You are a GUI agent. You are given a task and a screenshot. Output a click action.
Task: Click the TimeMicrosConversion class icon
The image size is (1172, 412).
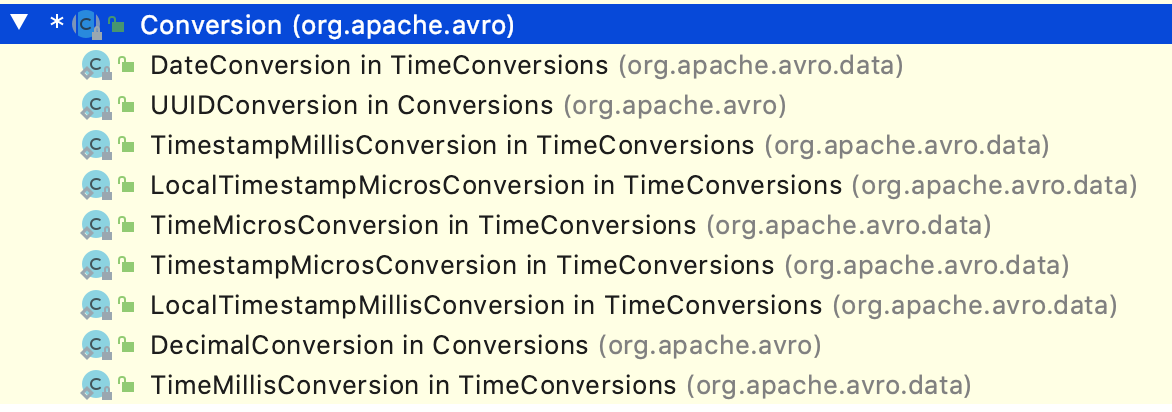[x=95, y=225]
